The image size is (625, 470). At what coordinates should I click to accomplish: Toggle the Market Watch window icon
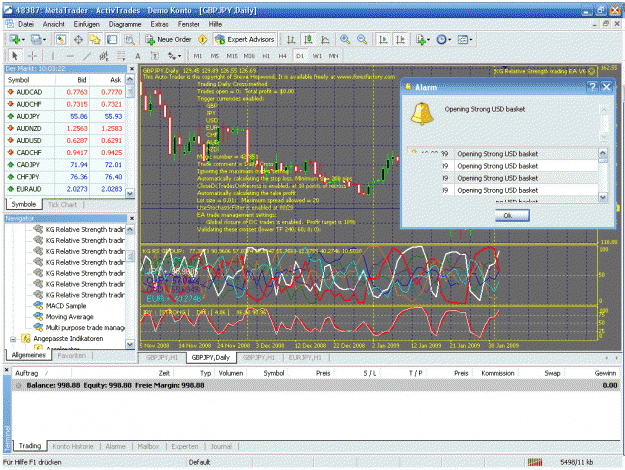point(61,39)
